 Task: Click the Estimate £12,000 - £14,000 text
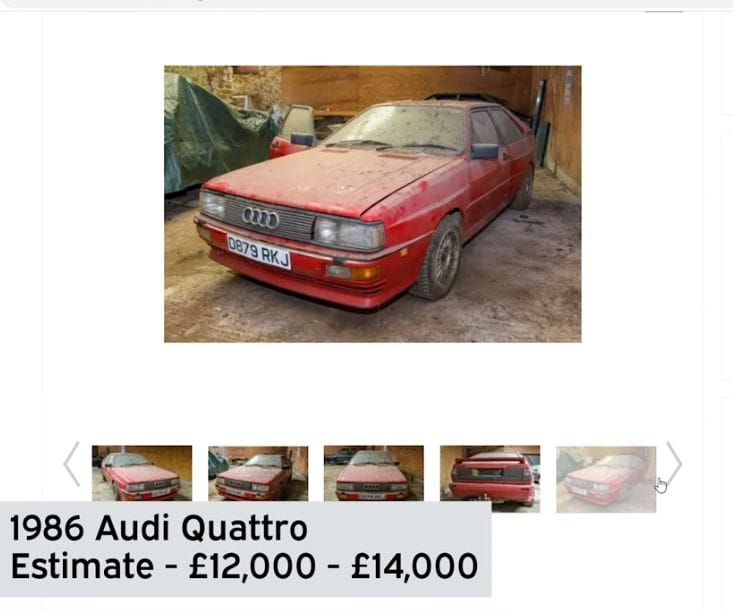coord(244,566)
